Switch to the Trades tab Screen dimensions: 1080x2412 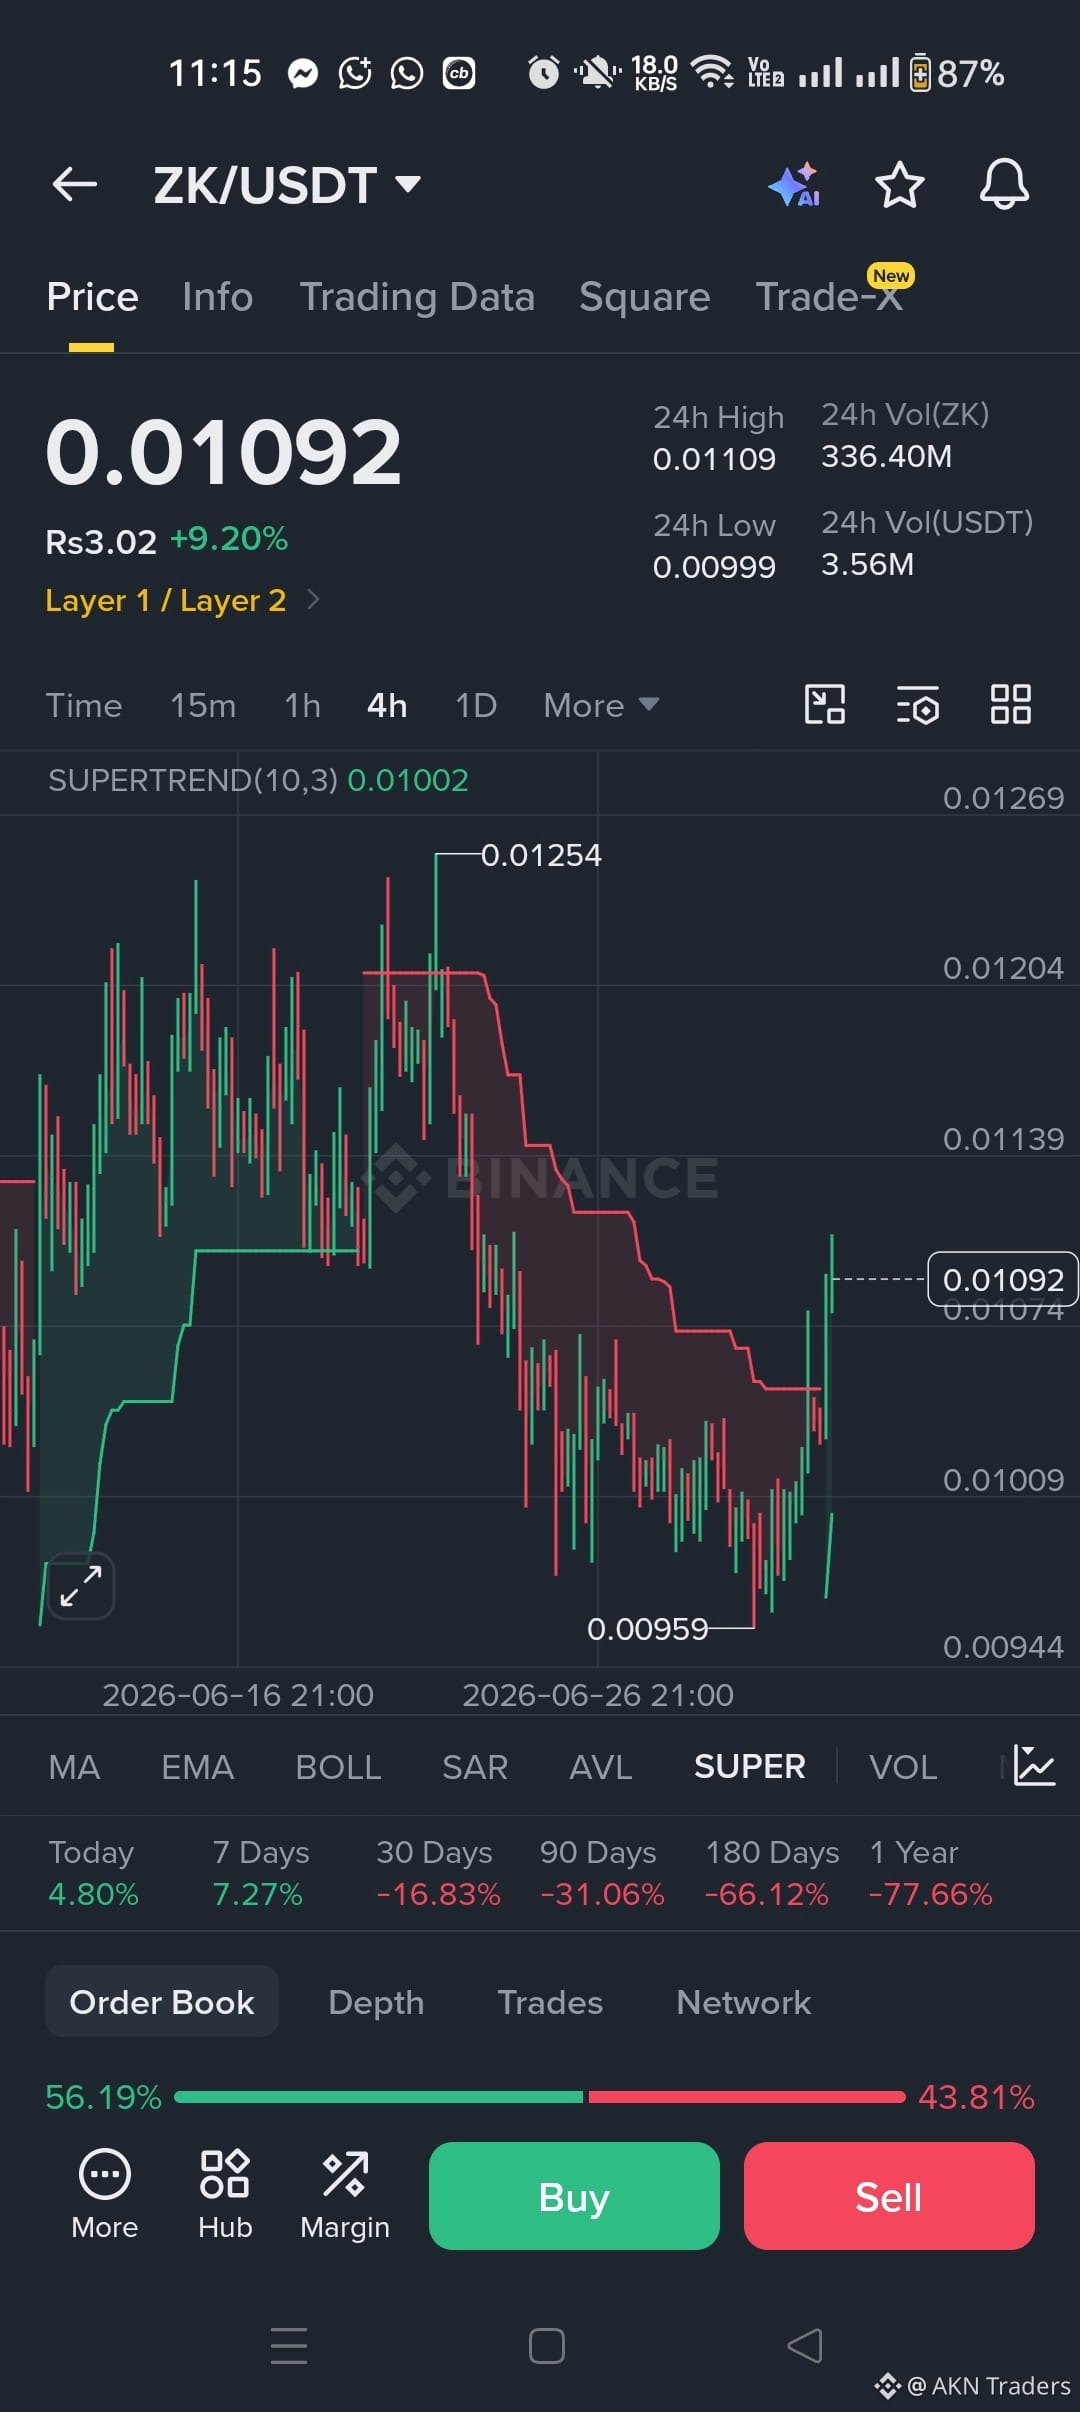tap(550, 2002)
